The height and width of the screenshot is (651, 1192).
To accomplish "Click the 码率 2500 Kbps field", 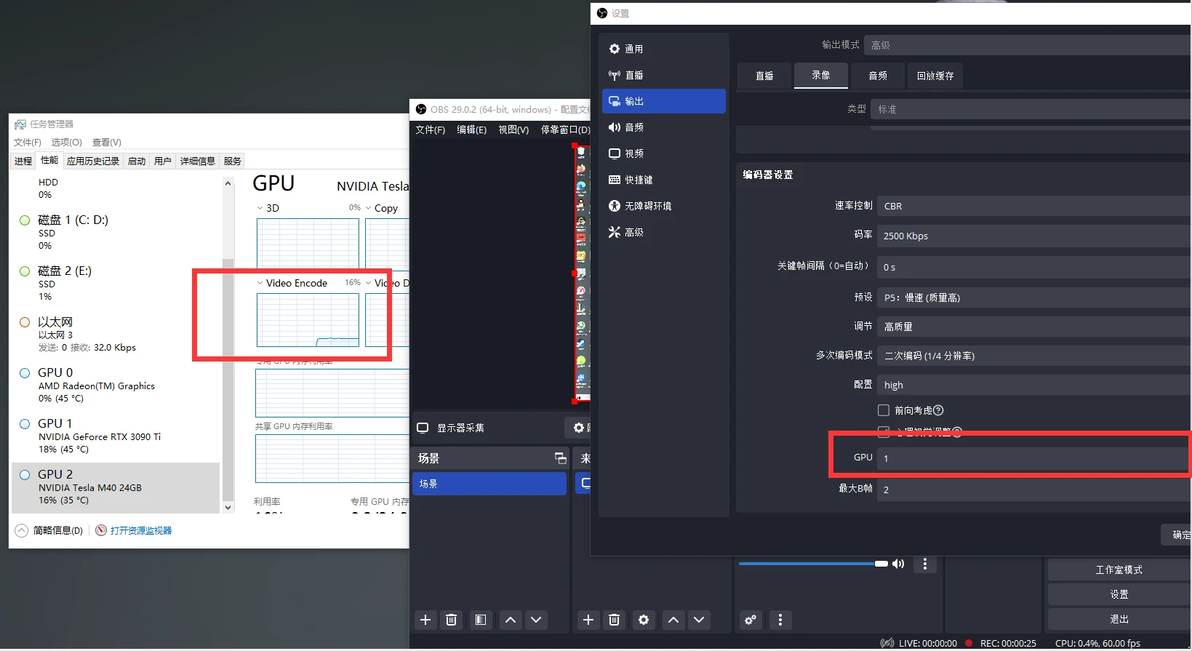I will click(1034, 236).
